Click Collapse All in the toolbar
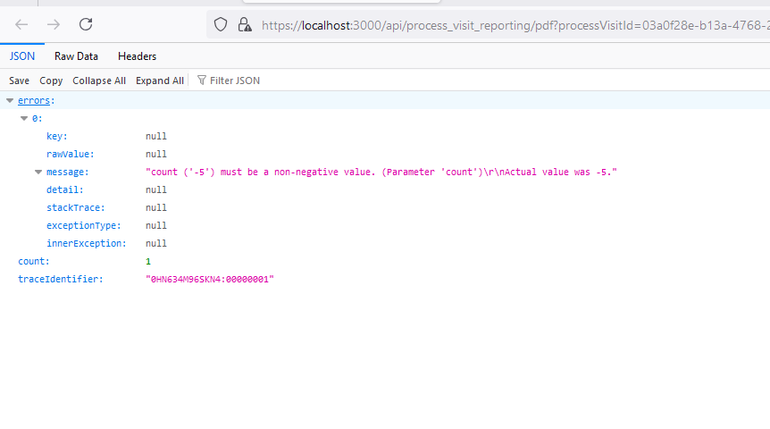770x429 pixels. (99, 80)
